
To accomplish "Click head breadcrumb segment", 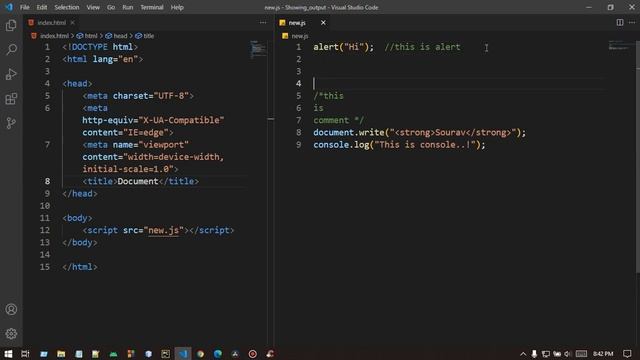I will 120,36.
